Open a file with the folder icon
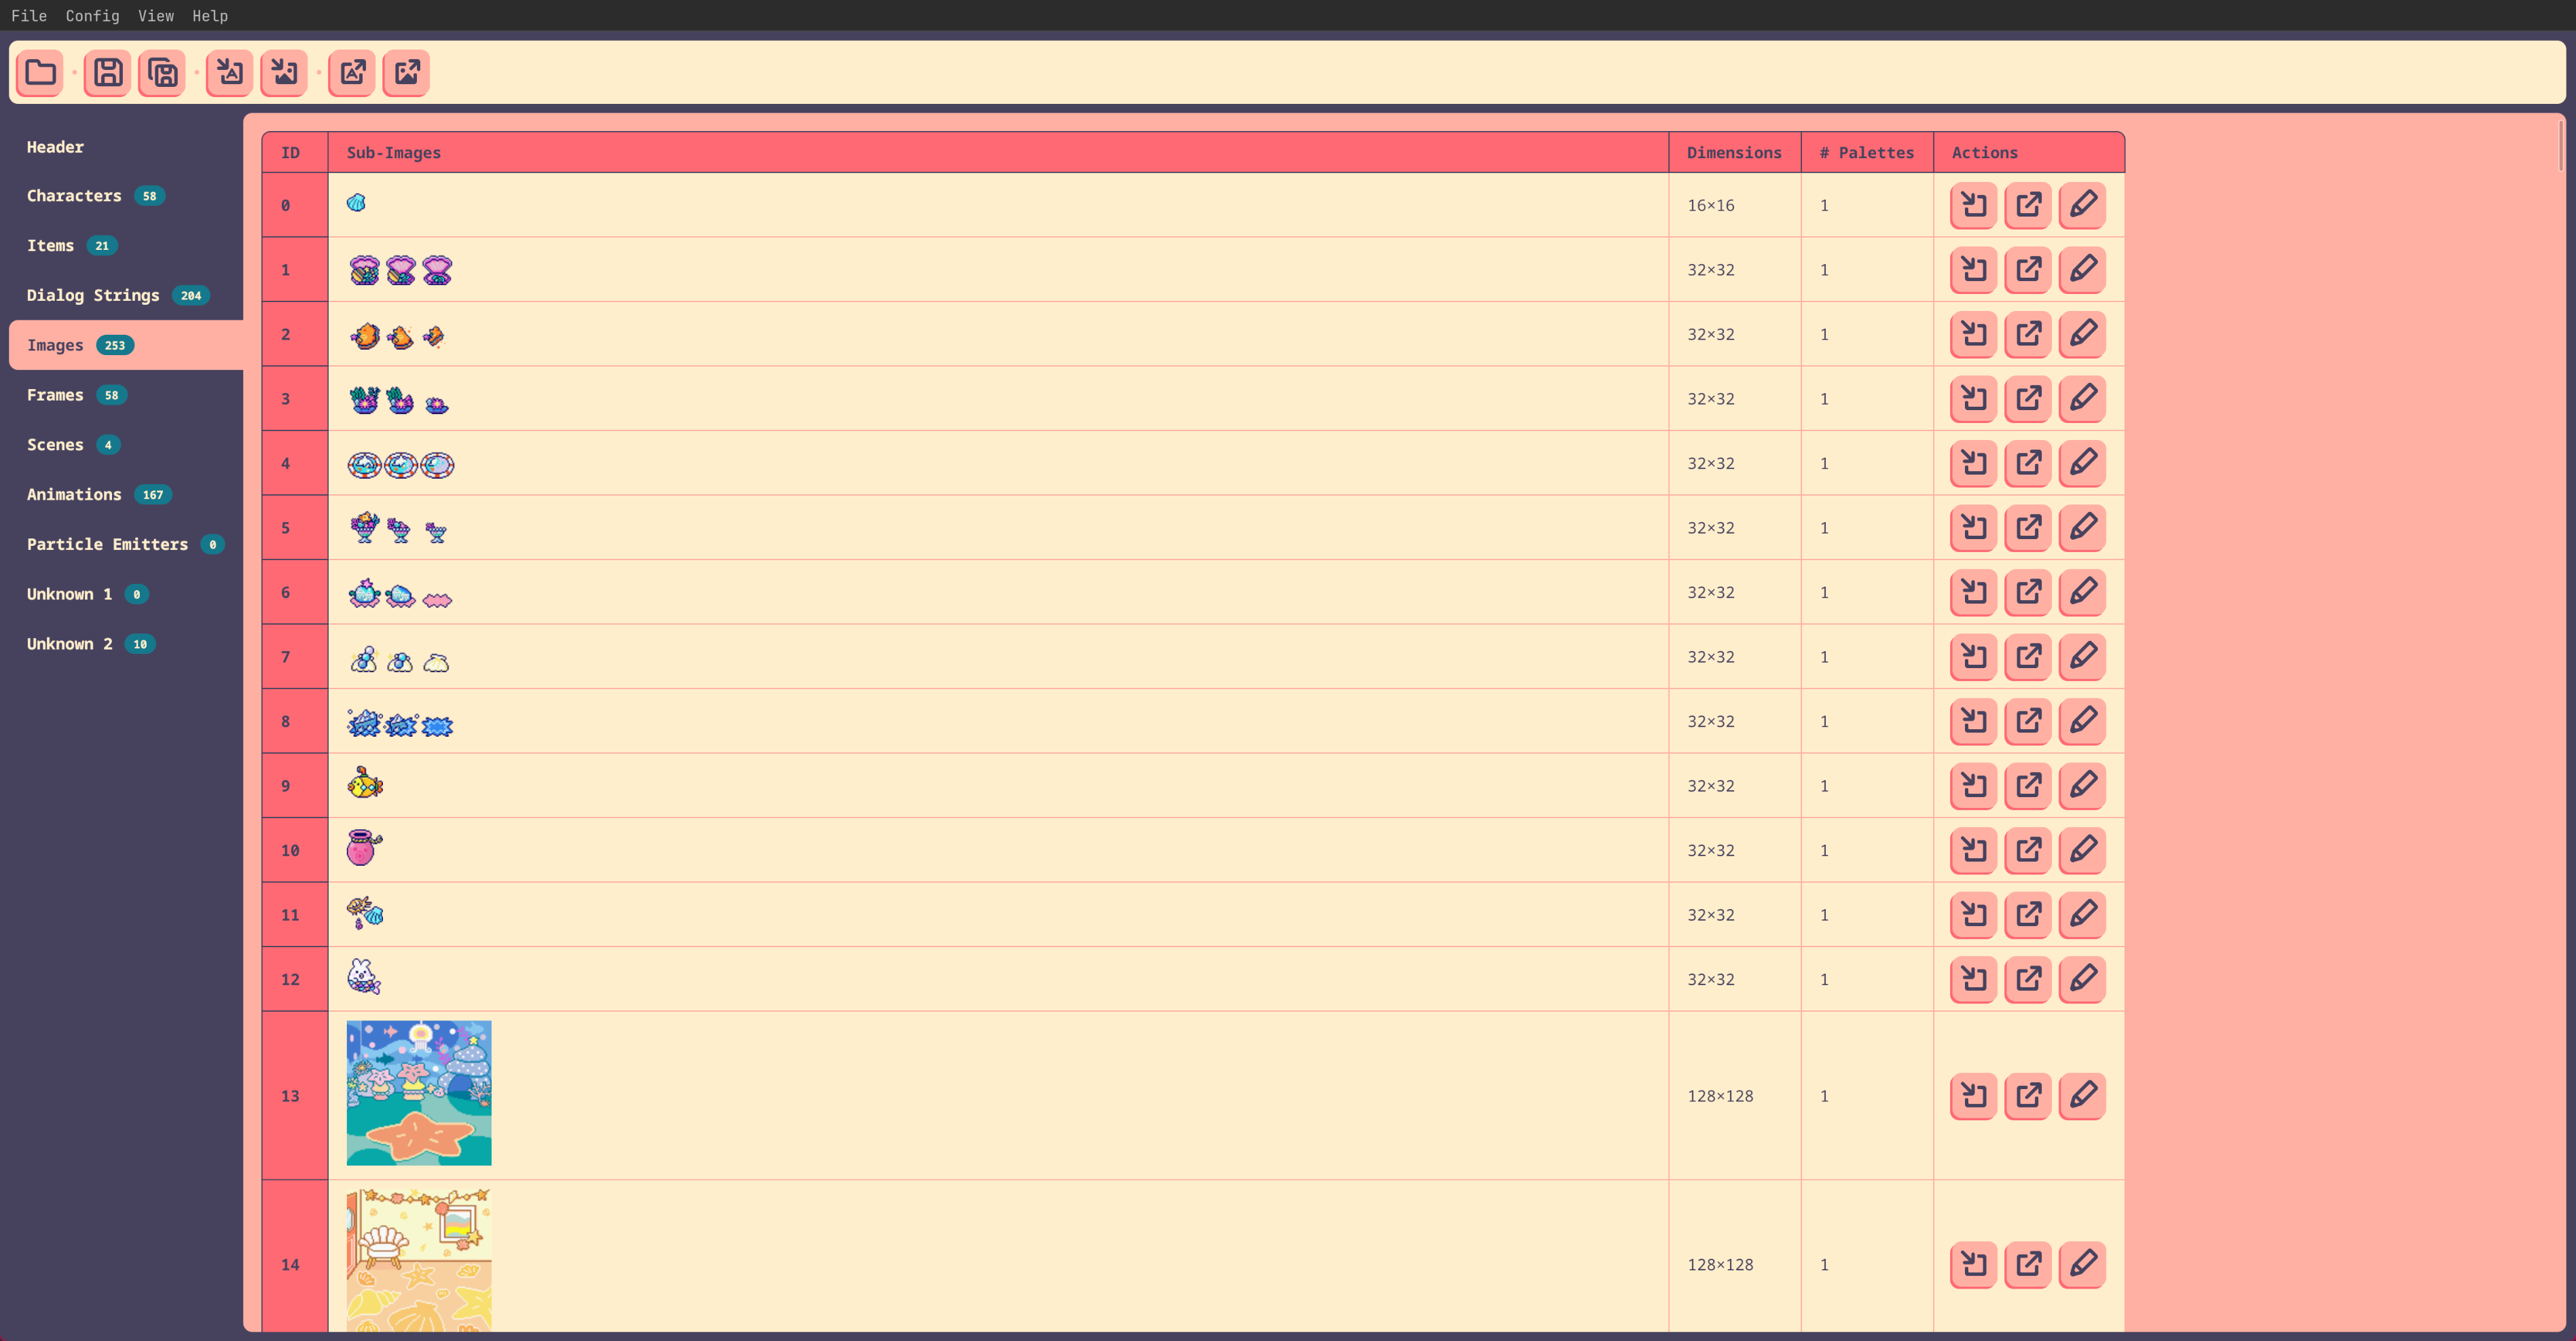The image size is (2576, 1341). tap(40, 72)
